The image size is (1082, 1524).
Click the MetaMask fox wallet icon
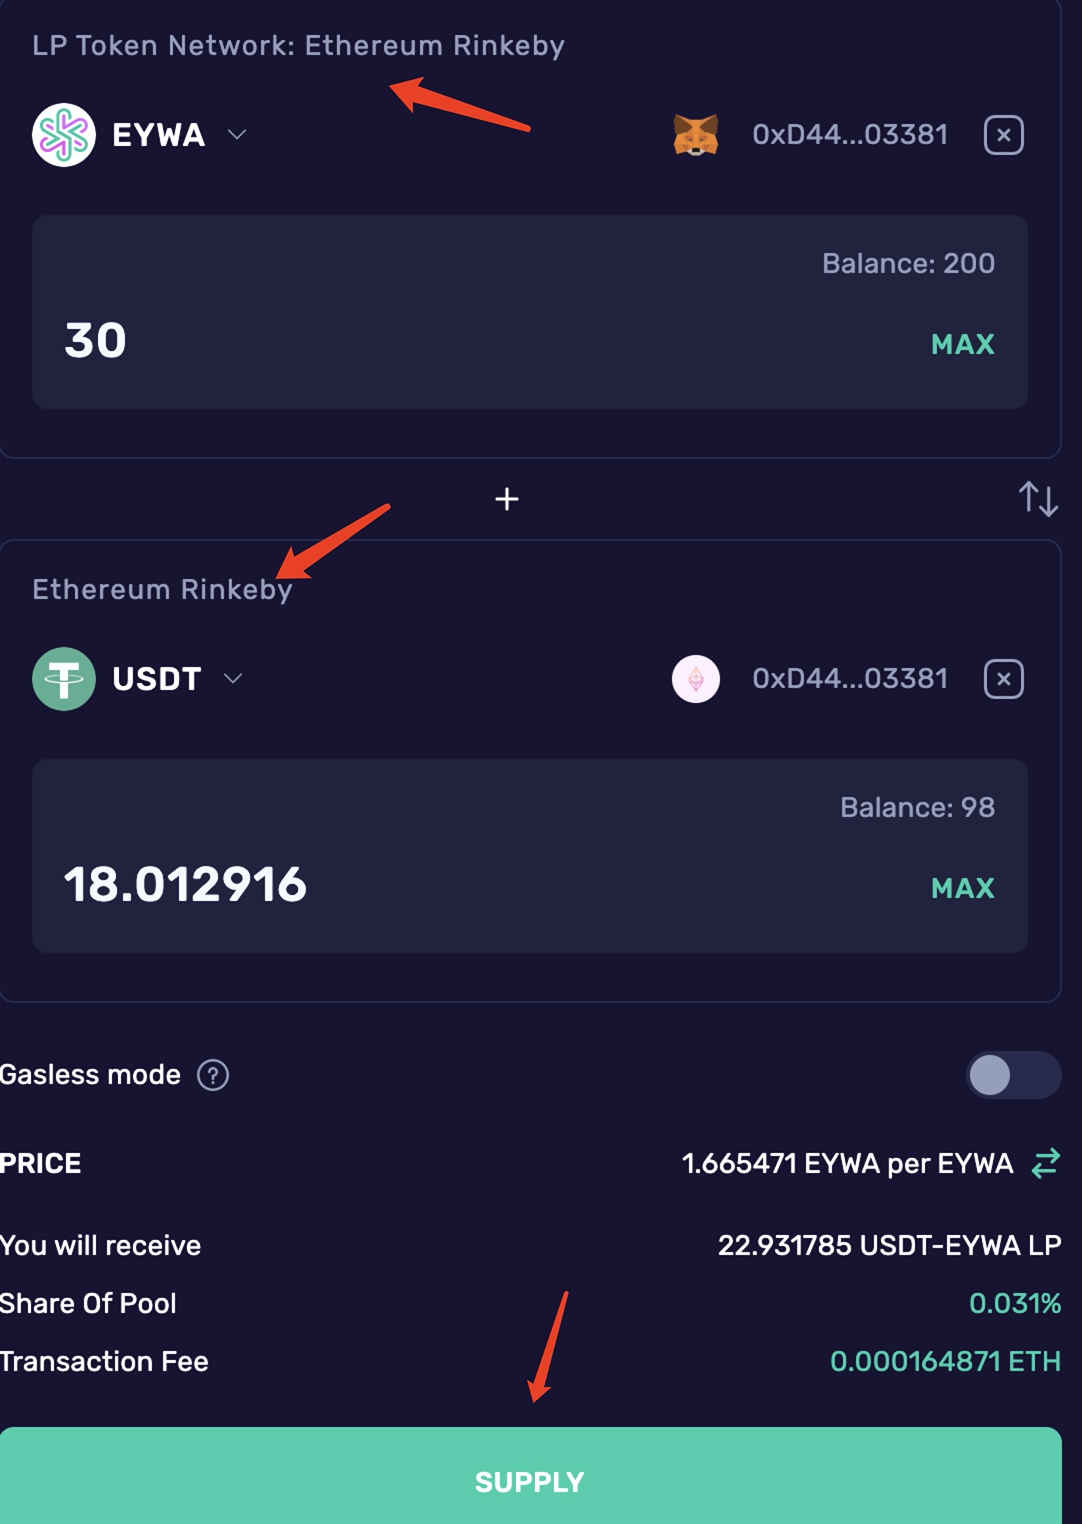[x=696, y=135]
